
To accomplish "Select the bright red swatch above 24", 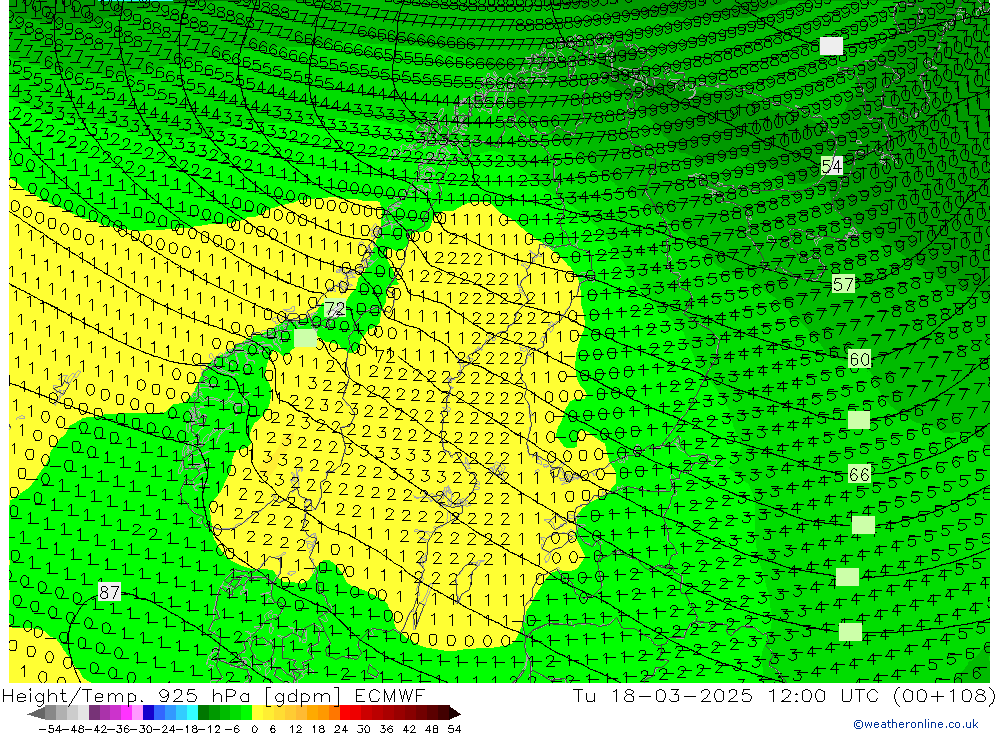I will tap(345, 712).
